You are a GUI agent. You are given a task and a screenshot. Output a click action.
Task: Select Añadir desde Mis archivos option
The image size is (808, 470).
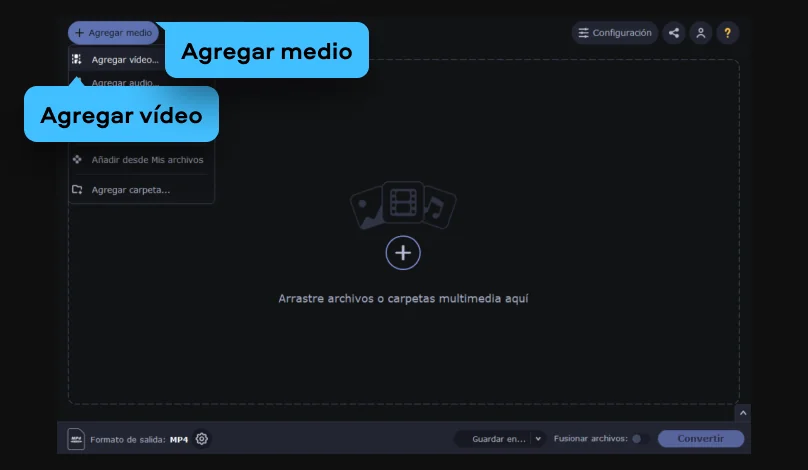pyautogui.click(x=147, y=159)
